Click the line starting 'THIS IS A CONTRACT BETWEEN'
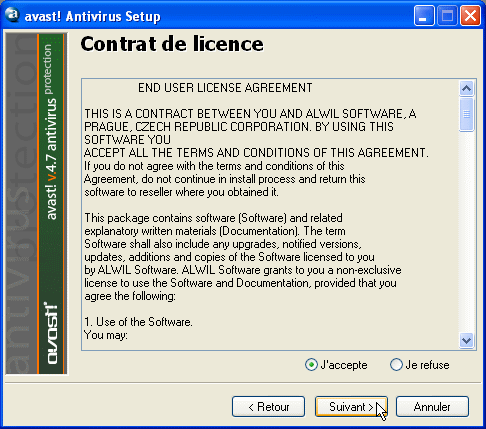This screenshot has width=486, height=429. tap(250, 114)
